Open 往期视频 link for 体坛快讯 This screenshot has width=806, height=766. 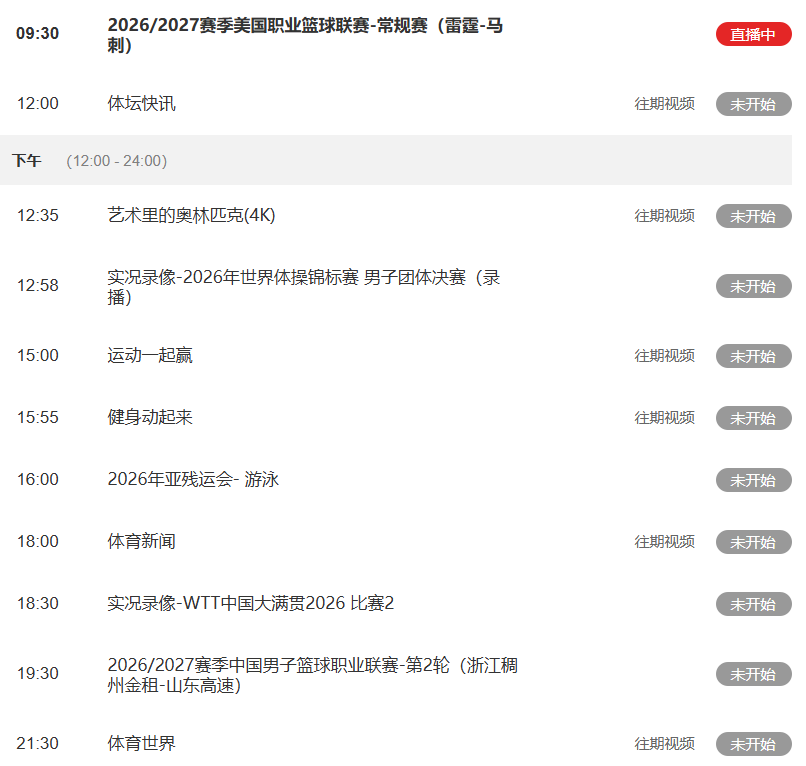pyautogui.click(x=665, y=104)
